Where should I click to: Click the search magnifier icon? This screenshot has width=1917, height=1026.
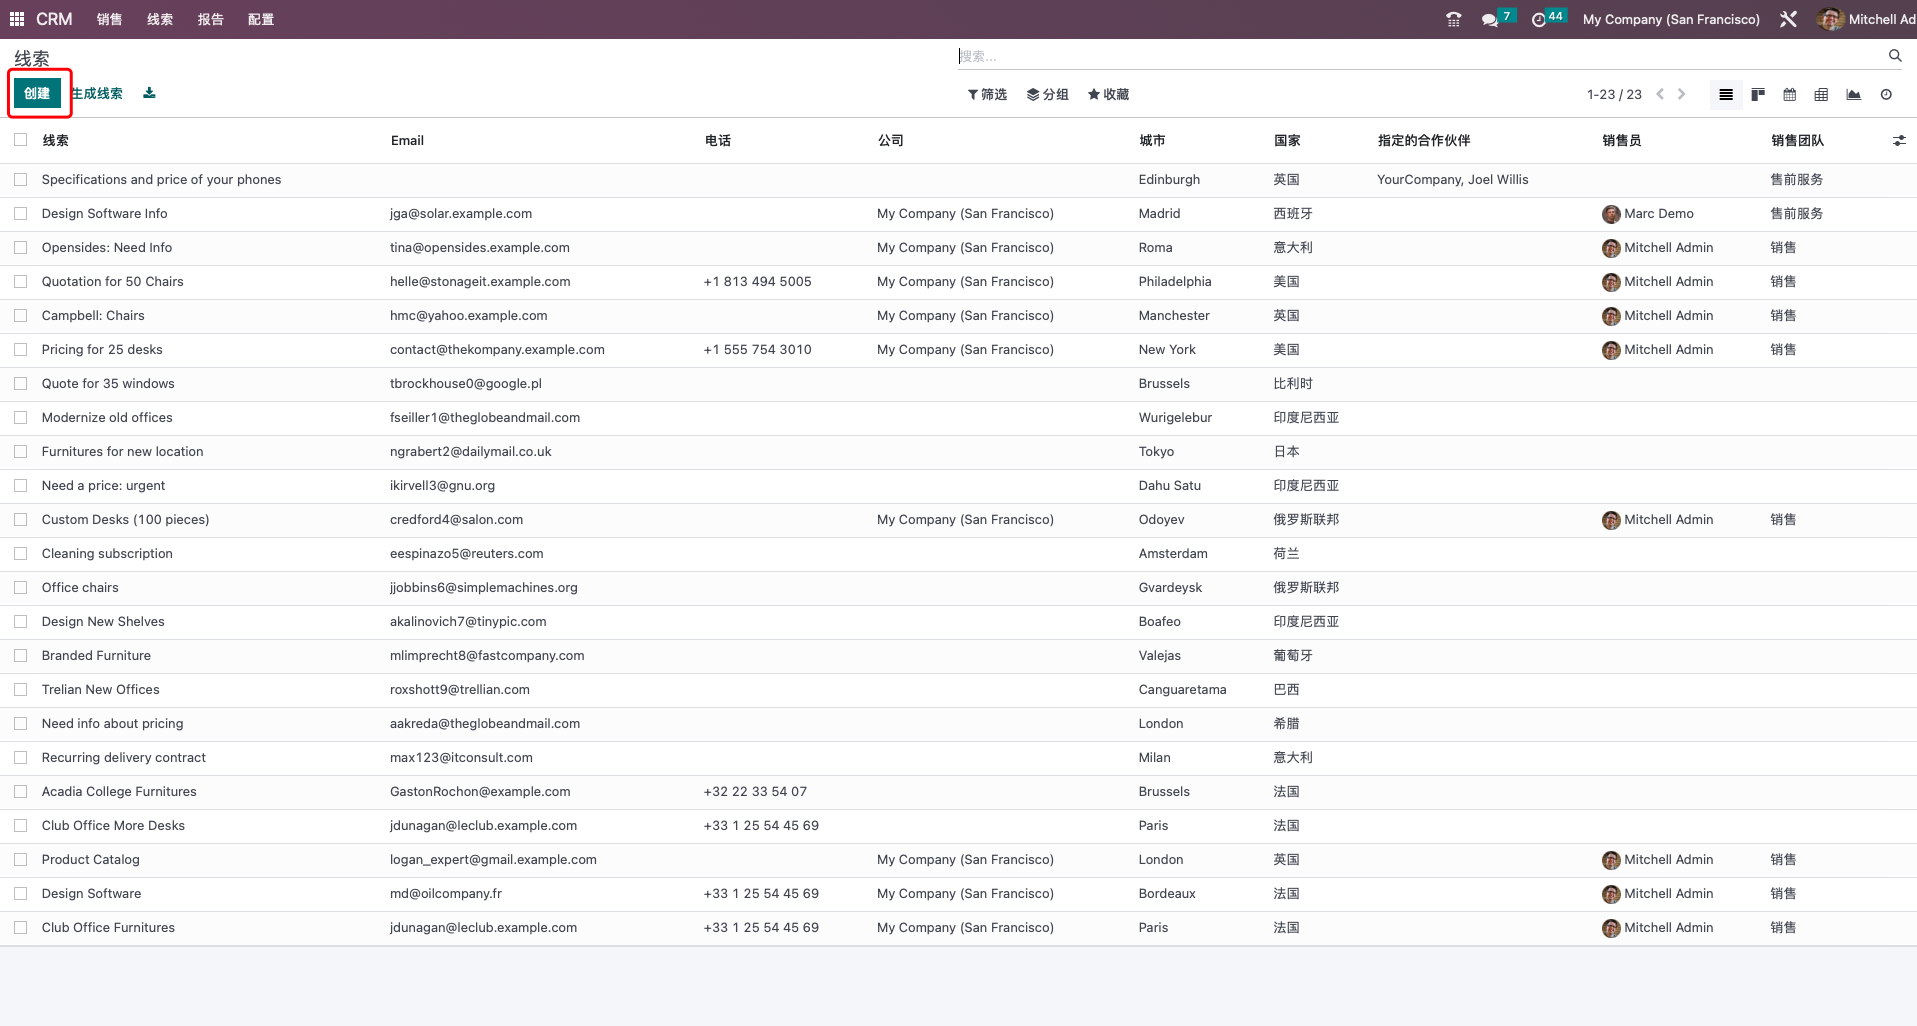1895,56
